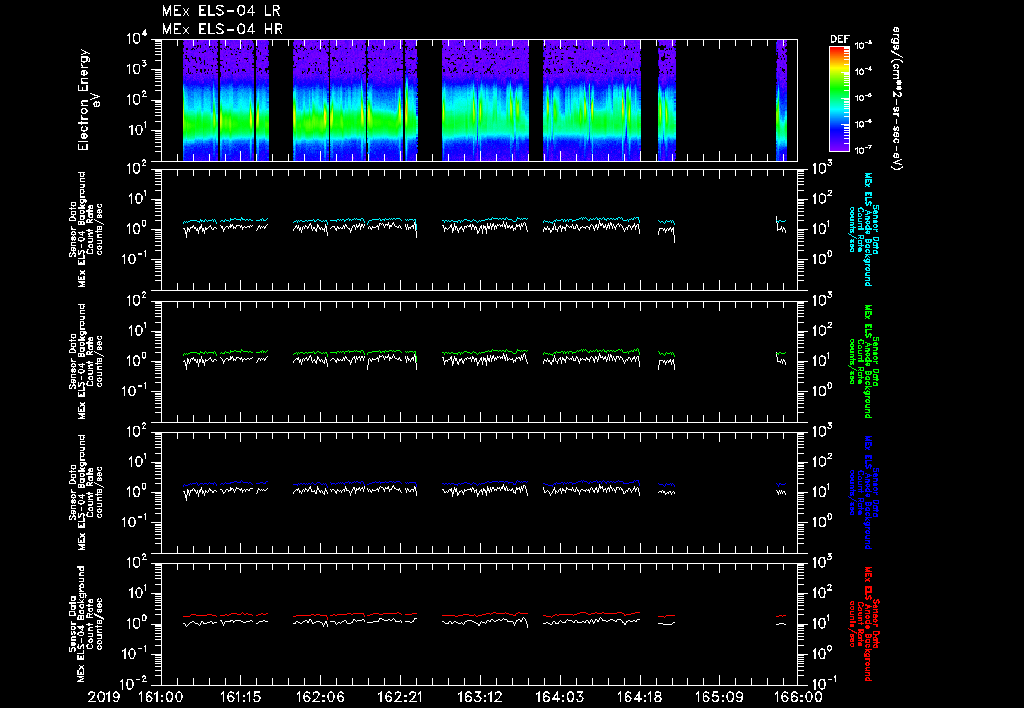Click the 166:00 end time label
Viewport: 1024px width, 708px height.
click(x=799, y=697)
